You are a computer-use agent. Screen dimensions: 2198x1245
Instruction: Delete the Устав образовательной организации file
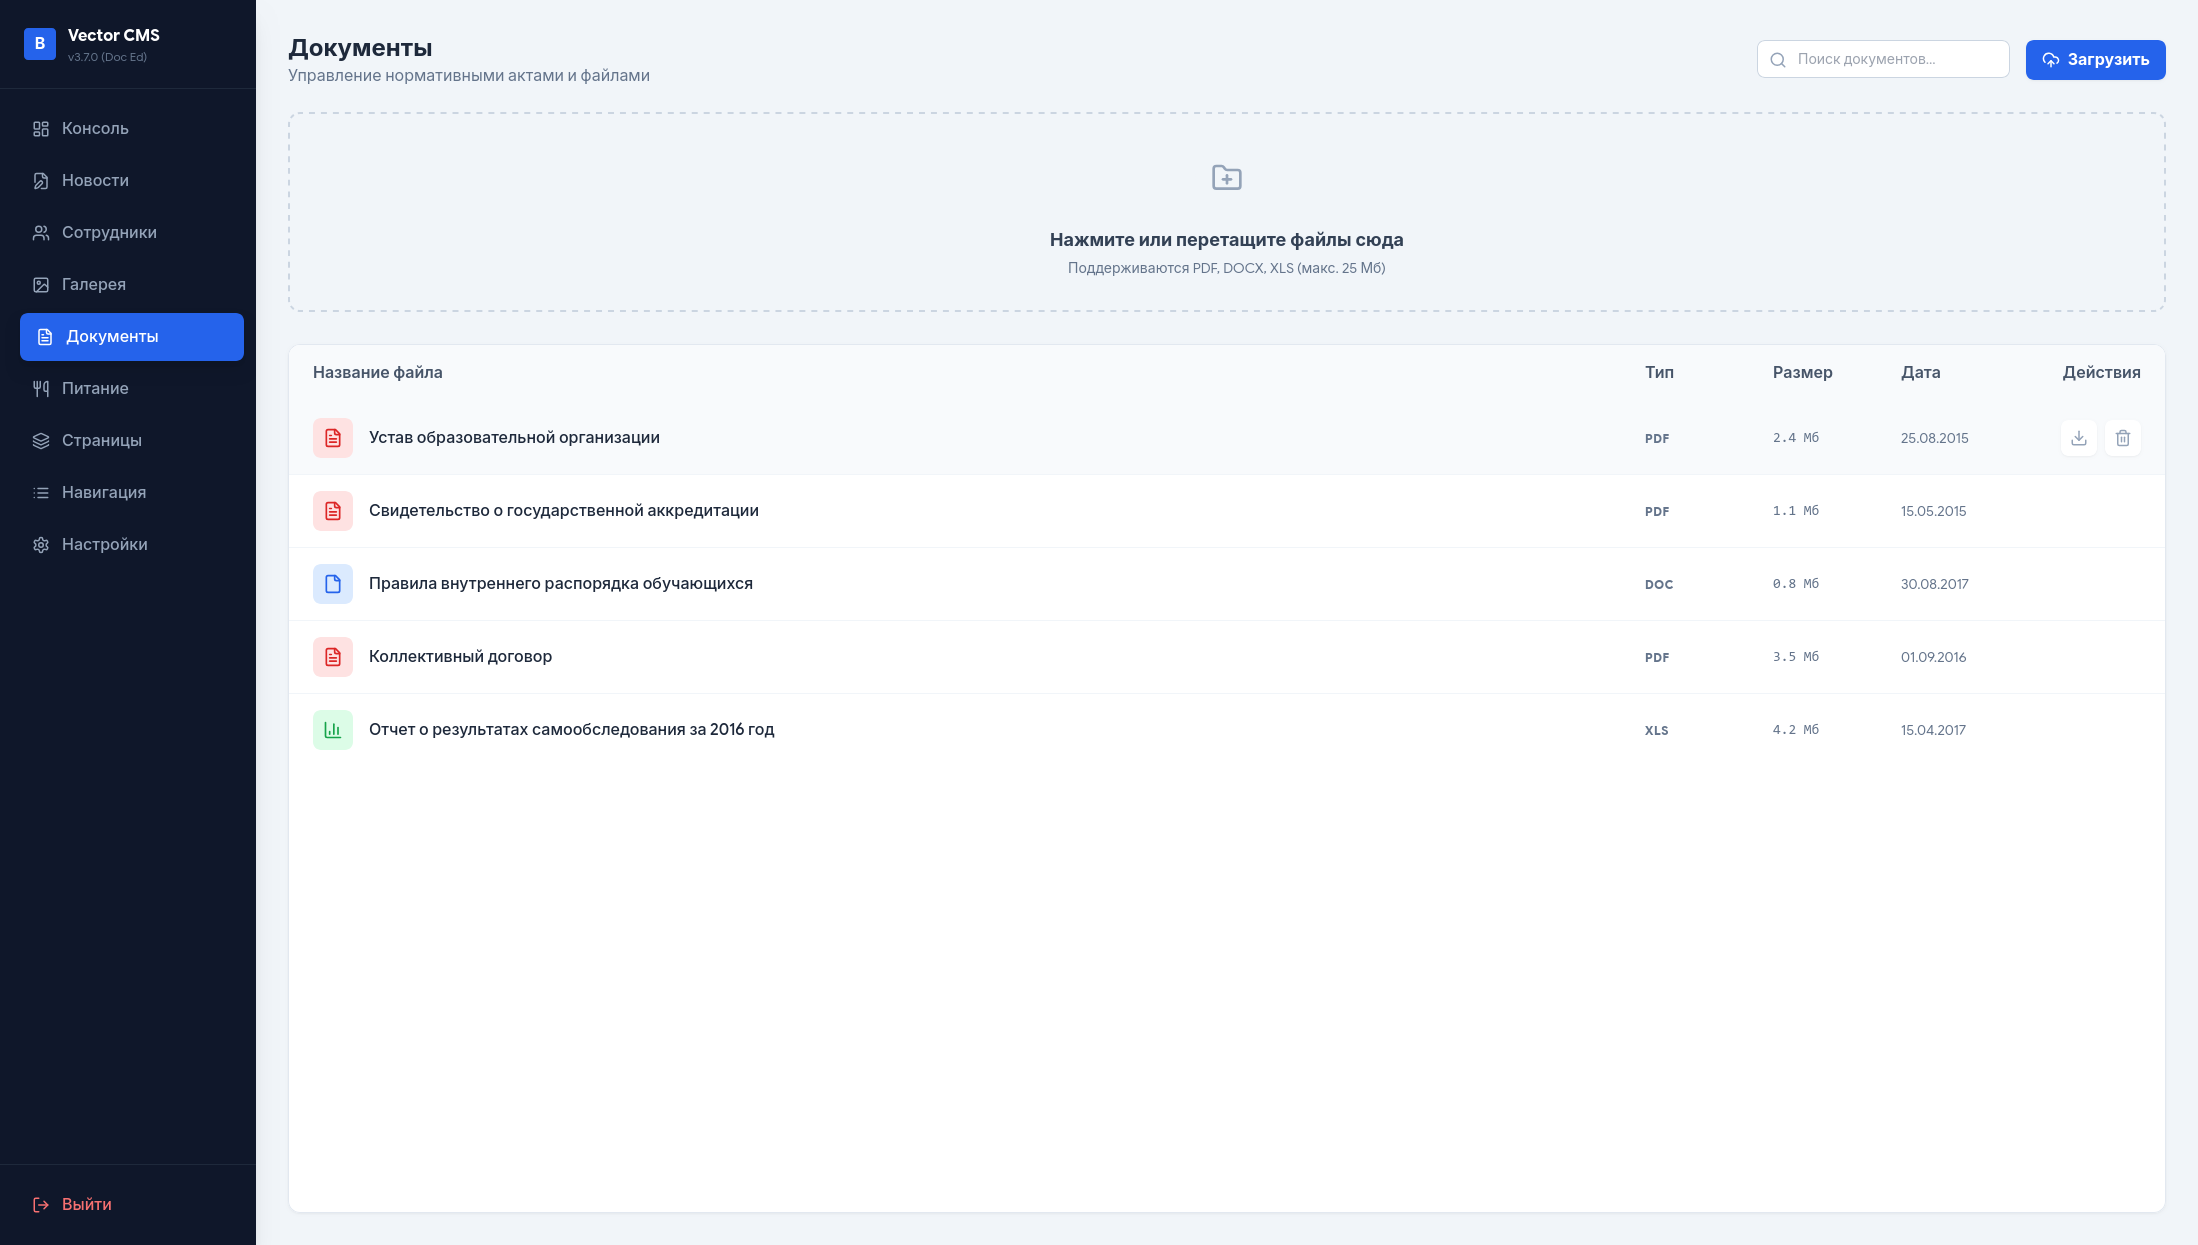2123,438
